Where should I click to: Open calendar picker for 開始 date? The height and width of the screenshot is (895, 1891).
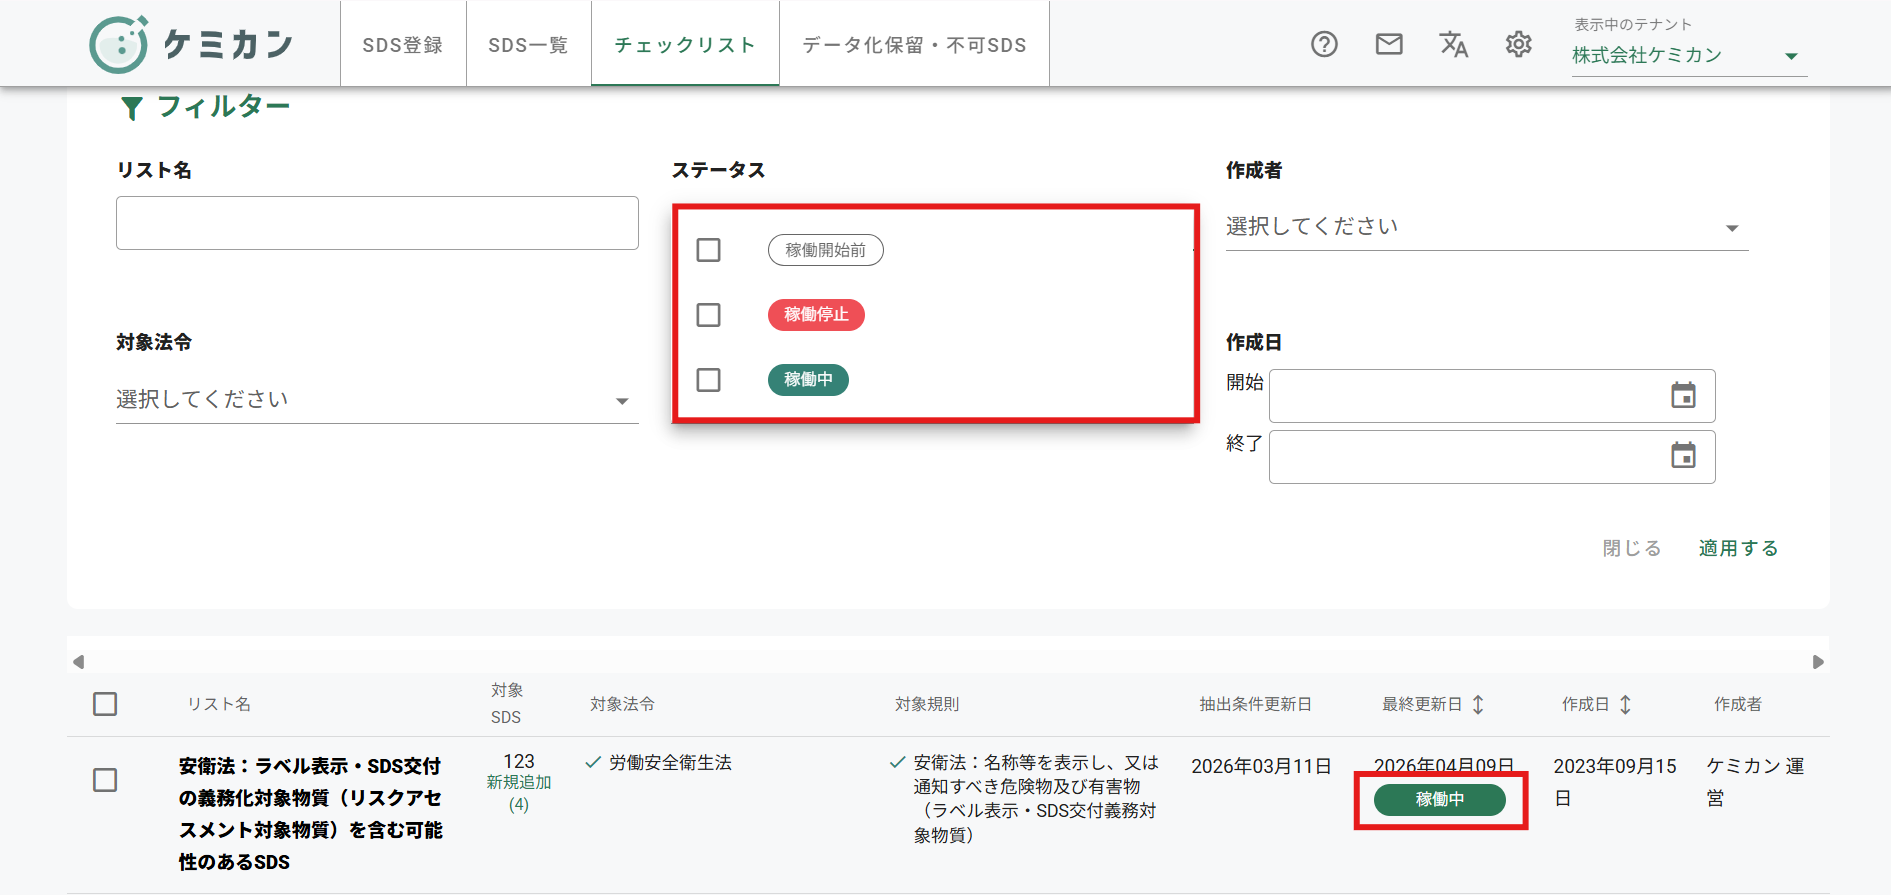tap(1683, 396)
